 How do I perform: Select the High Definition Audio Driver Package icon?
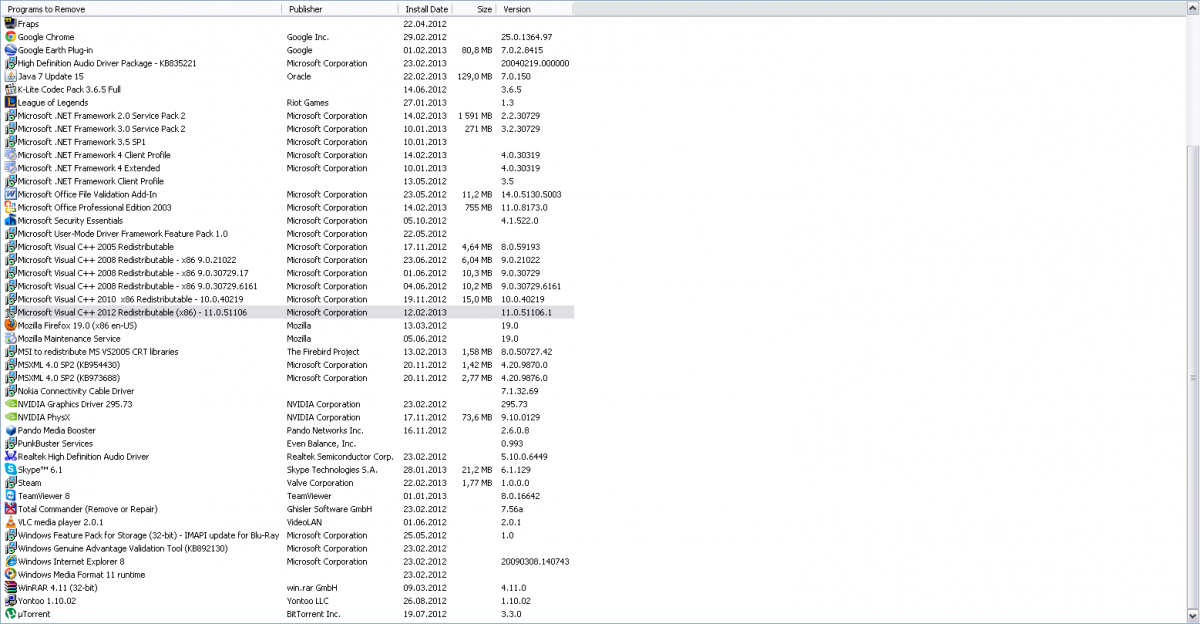pyautogui.click(x=10, y=63)
